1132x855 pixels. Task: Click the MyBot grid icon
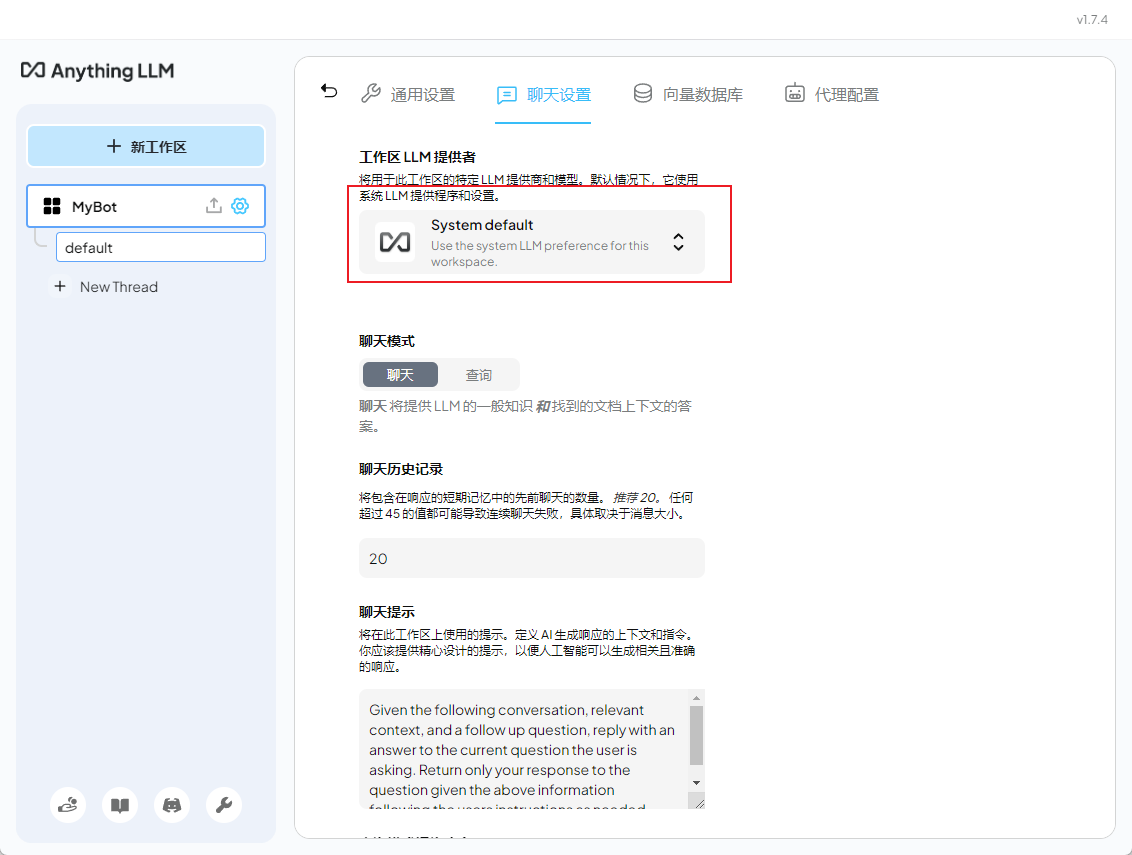pyautogui.click(x=52, y=207)
